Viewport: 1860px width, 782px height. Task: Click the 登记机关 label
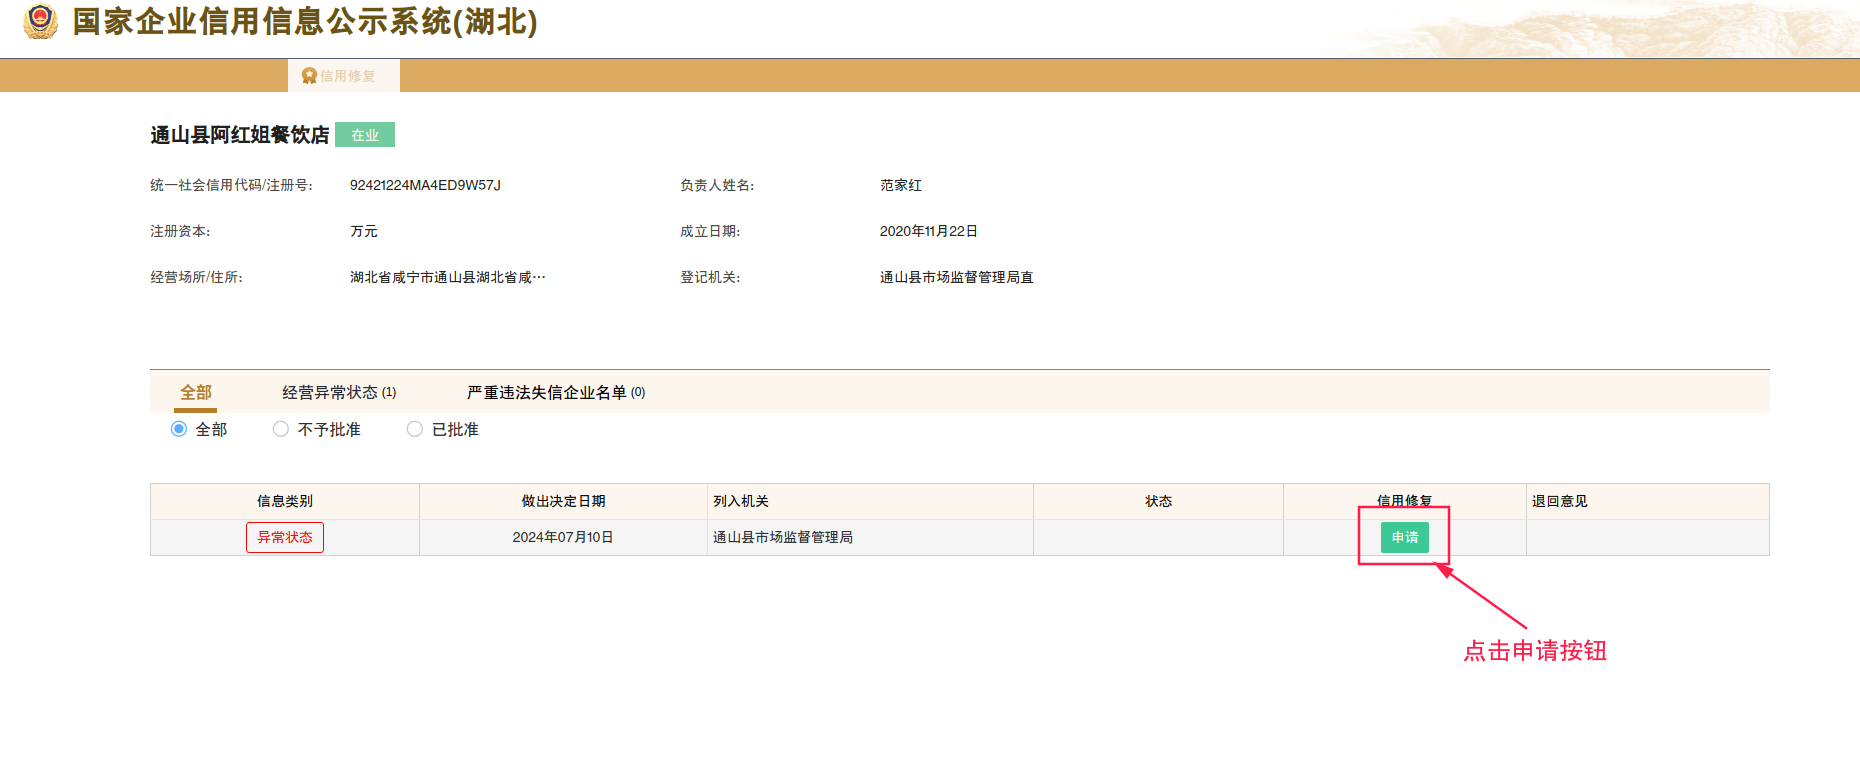[710, 277]
